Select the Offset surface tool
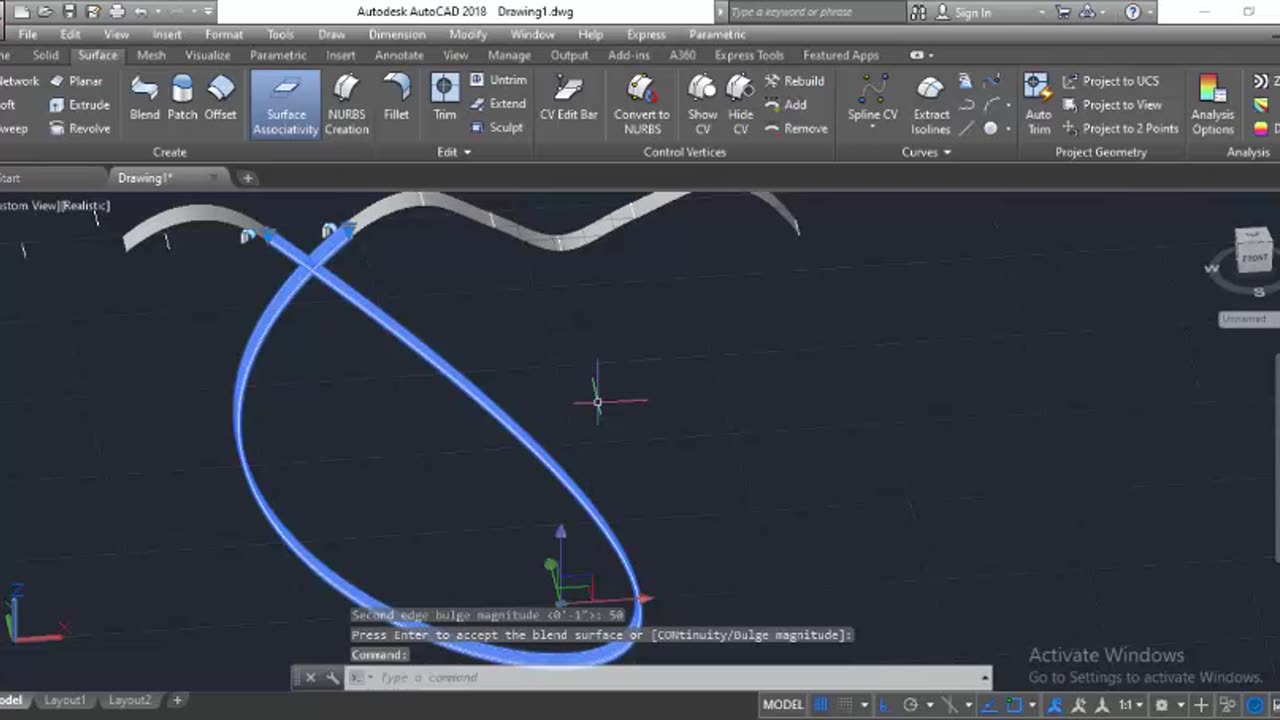Image resolution: width=1280 pixels, height=720 pixels. pos(220,99)
